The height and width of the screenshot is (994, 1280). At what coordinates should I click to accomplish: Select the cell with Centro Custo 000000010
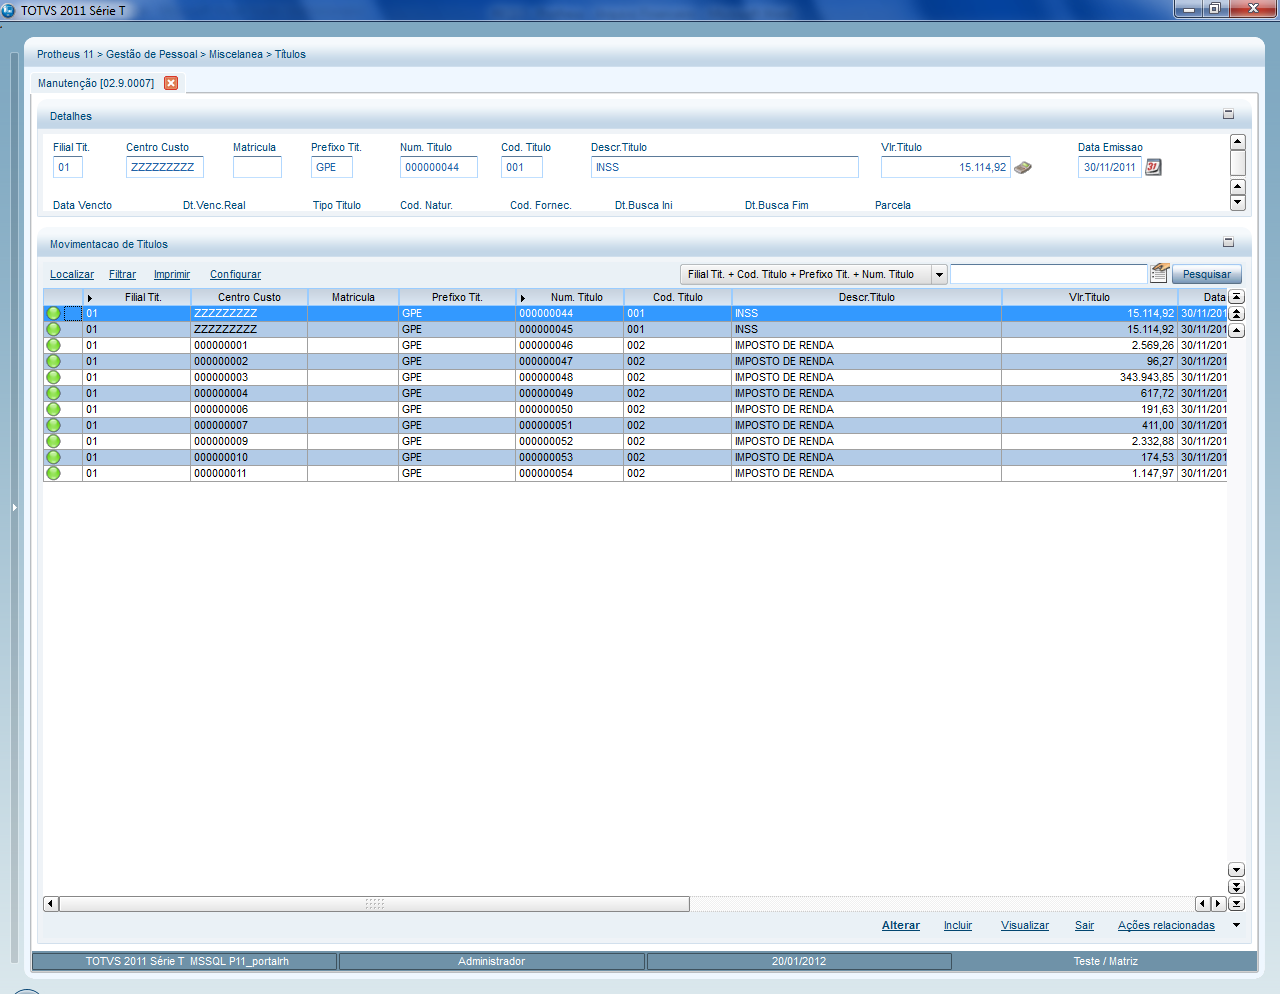click(248, 457)
